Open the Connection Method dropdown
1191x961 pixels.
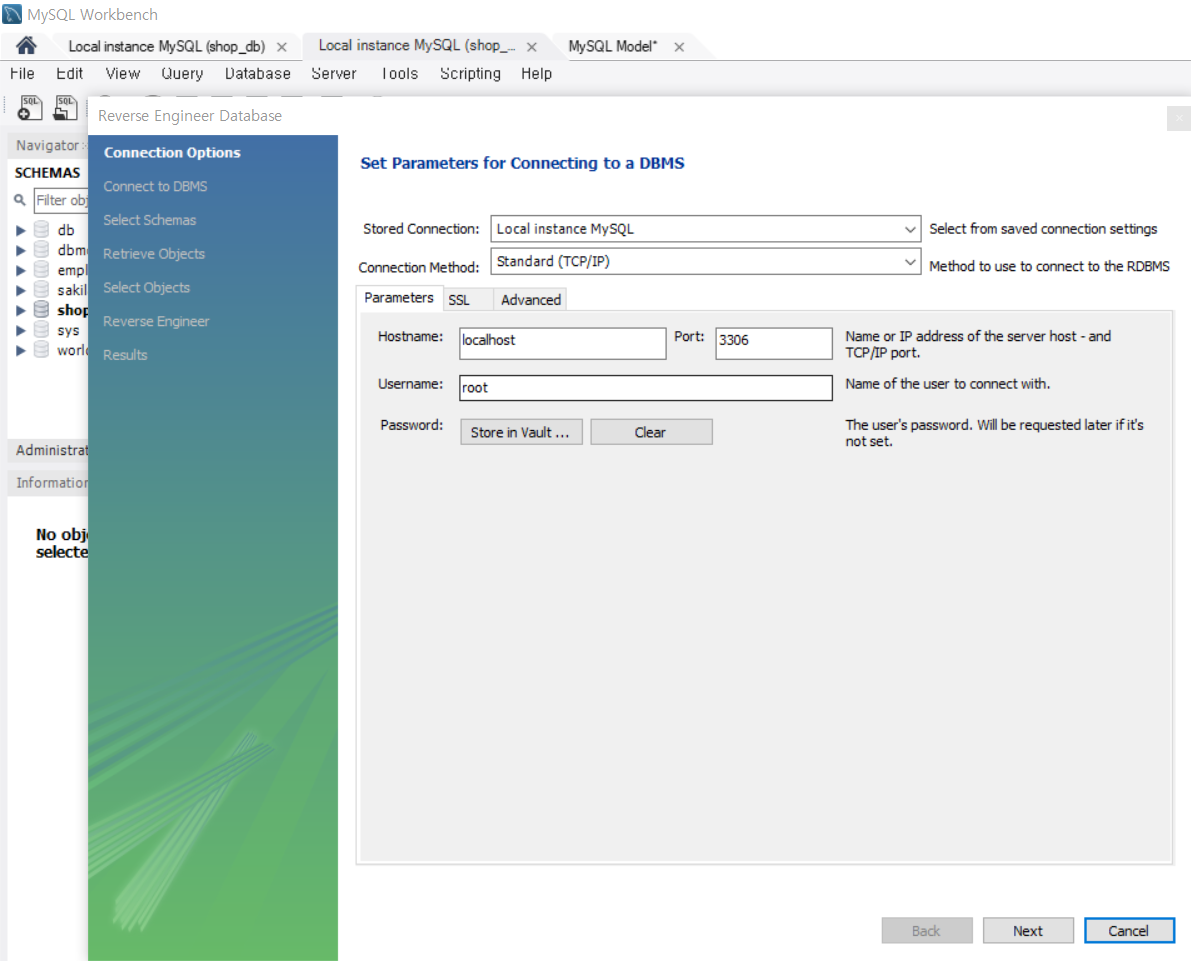(706, 261)
